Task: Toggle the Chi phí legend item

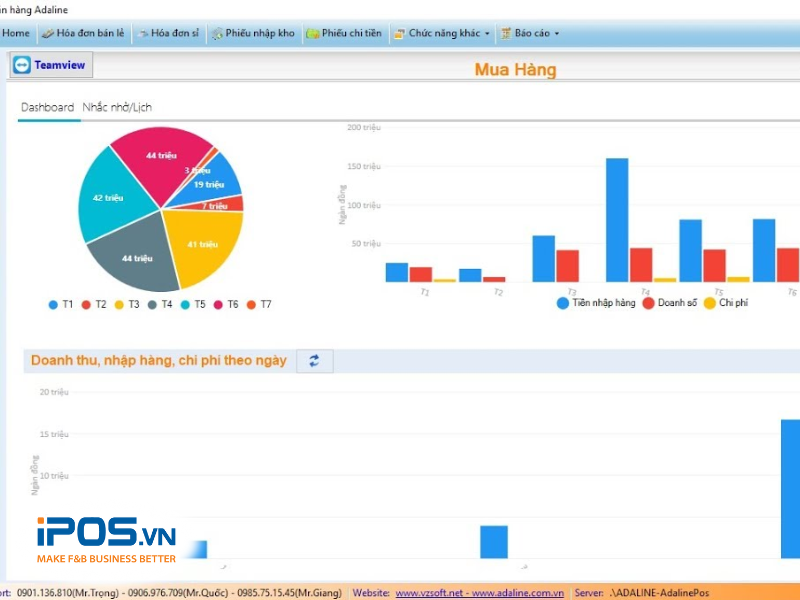Action: pyautogui.click(x=710, y=302)
